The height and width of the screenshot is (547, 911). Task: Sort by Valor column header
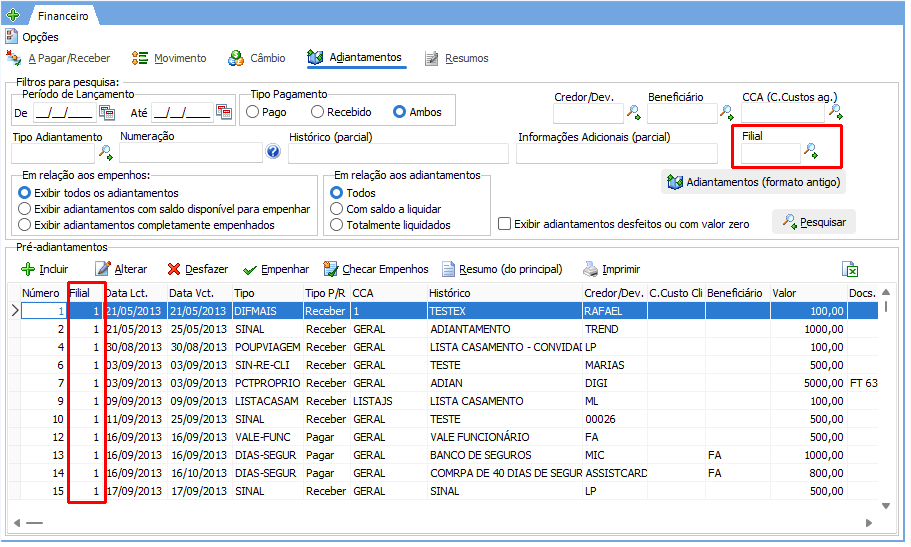click(808, 293)
